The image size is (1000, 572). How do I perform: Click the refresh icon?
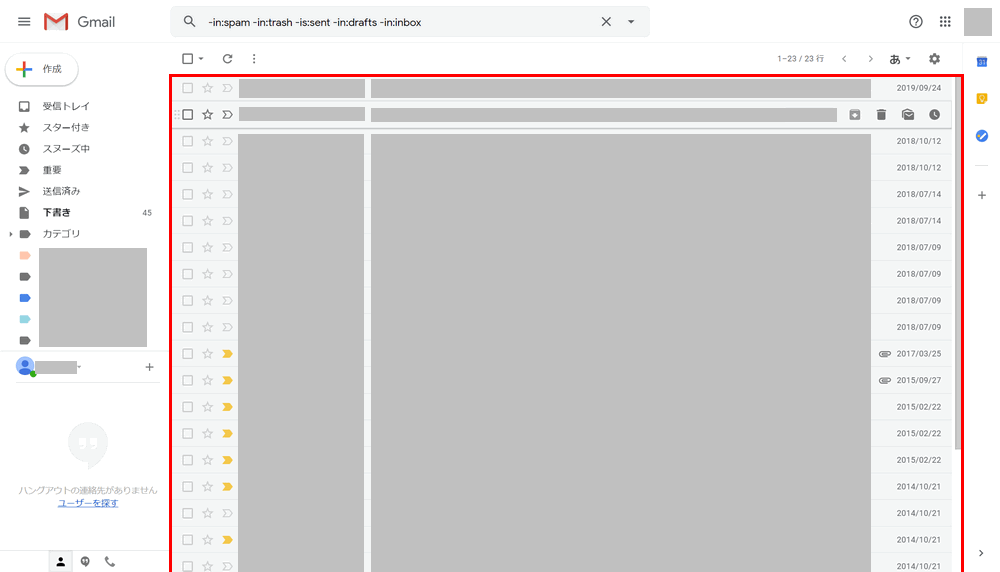(227, 59)
